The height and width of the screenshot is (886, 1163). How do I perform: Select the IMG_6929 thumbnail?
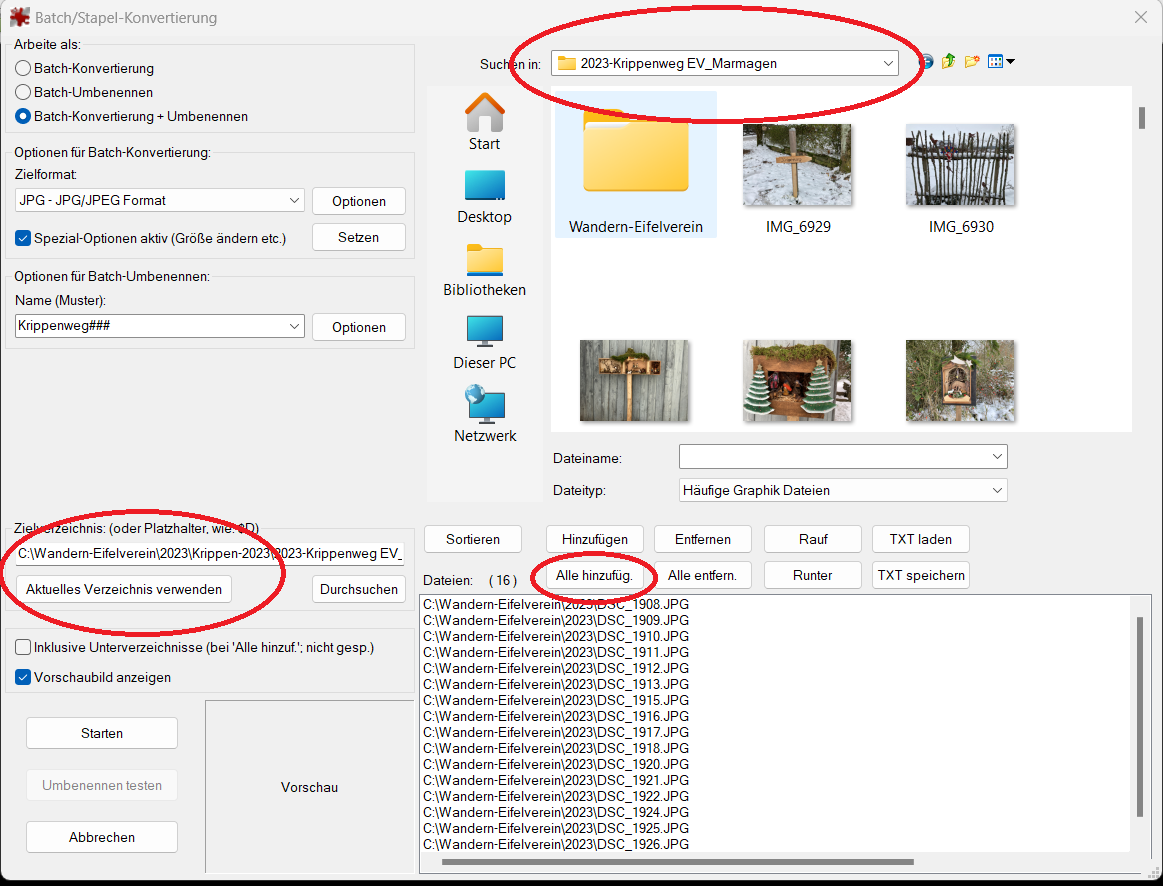pos(797,165)
